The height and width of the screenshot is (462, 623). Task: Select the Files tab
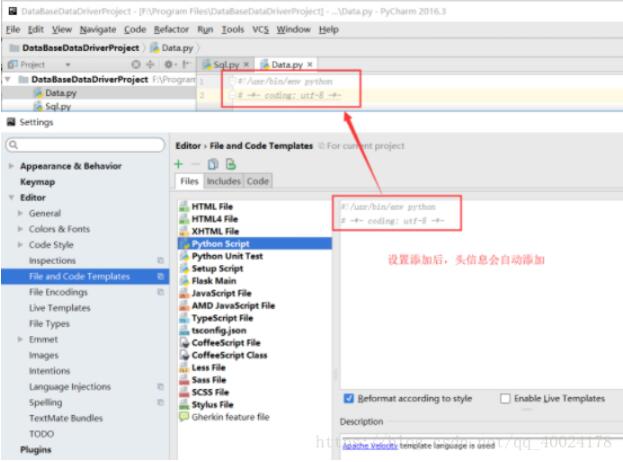pyautogui.click(x=189, y=181)
